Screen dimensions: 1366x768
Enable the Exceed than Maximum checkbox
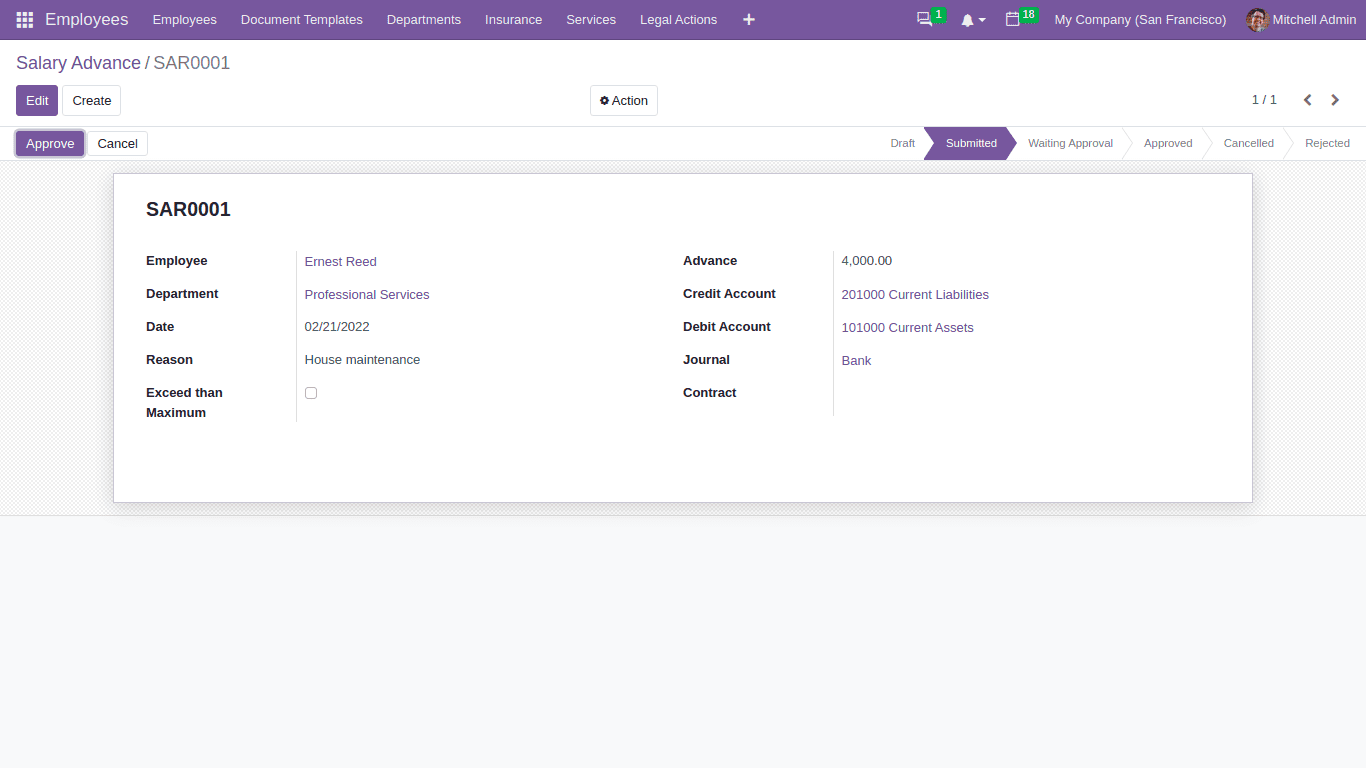(x=310, y=392)
